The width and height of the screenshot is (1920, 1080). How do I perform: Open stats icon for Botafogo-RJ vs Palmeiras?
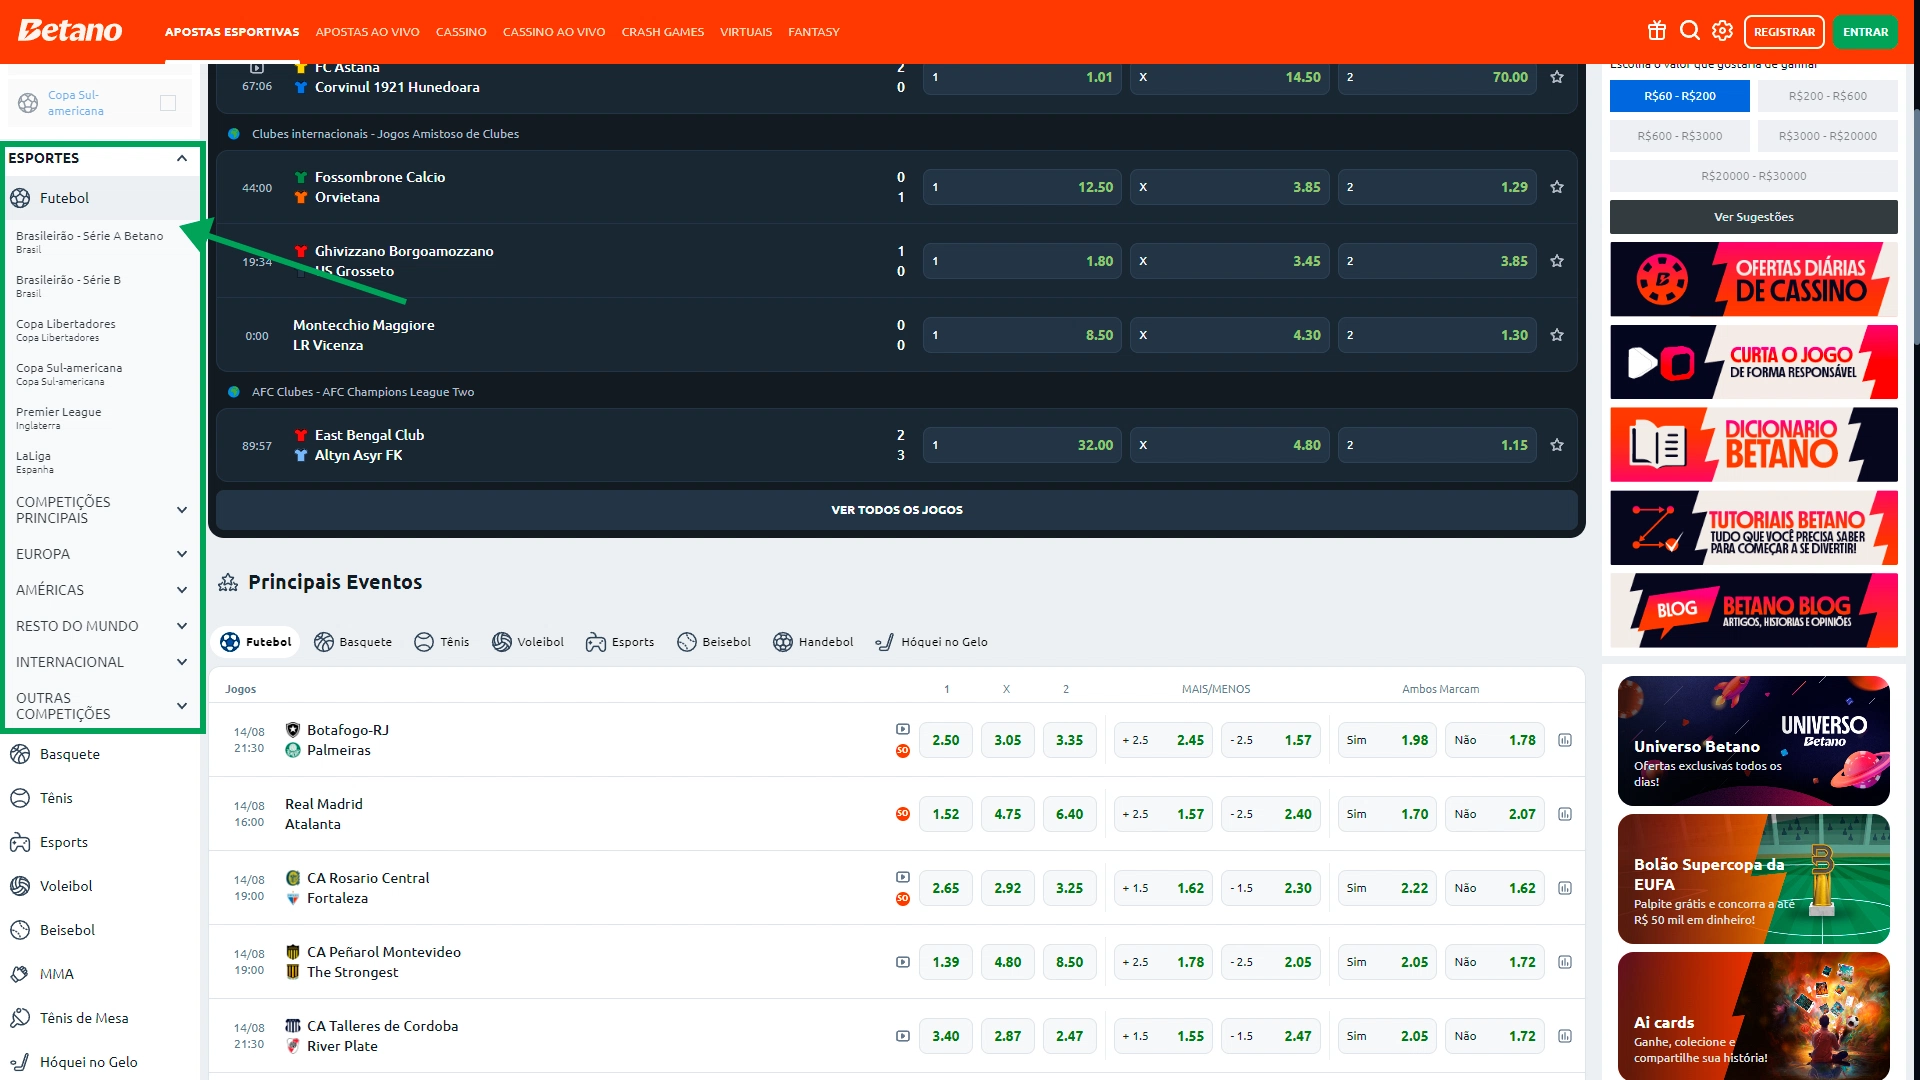pos(1565,740)
